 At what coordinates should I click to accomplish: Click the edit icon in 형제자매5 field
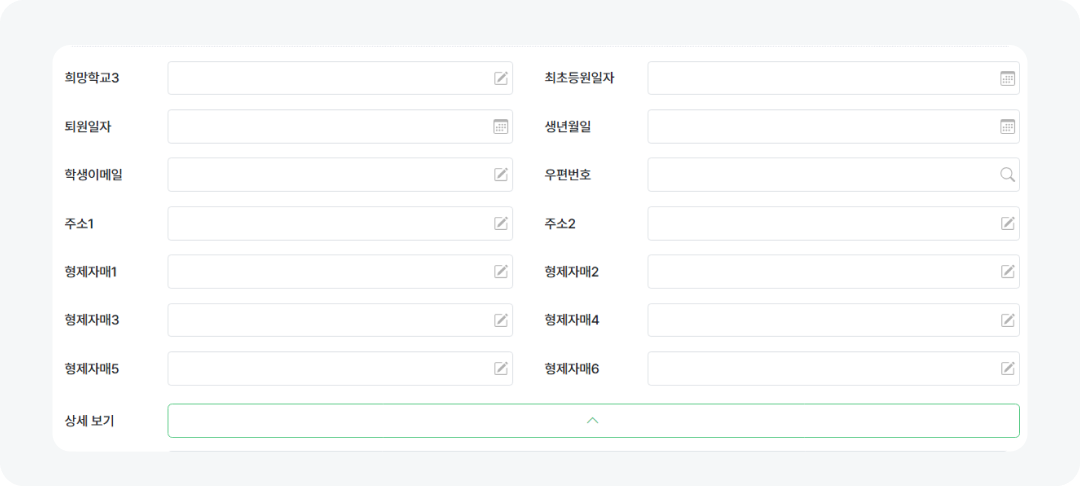coord(501,368)
